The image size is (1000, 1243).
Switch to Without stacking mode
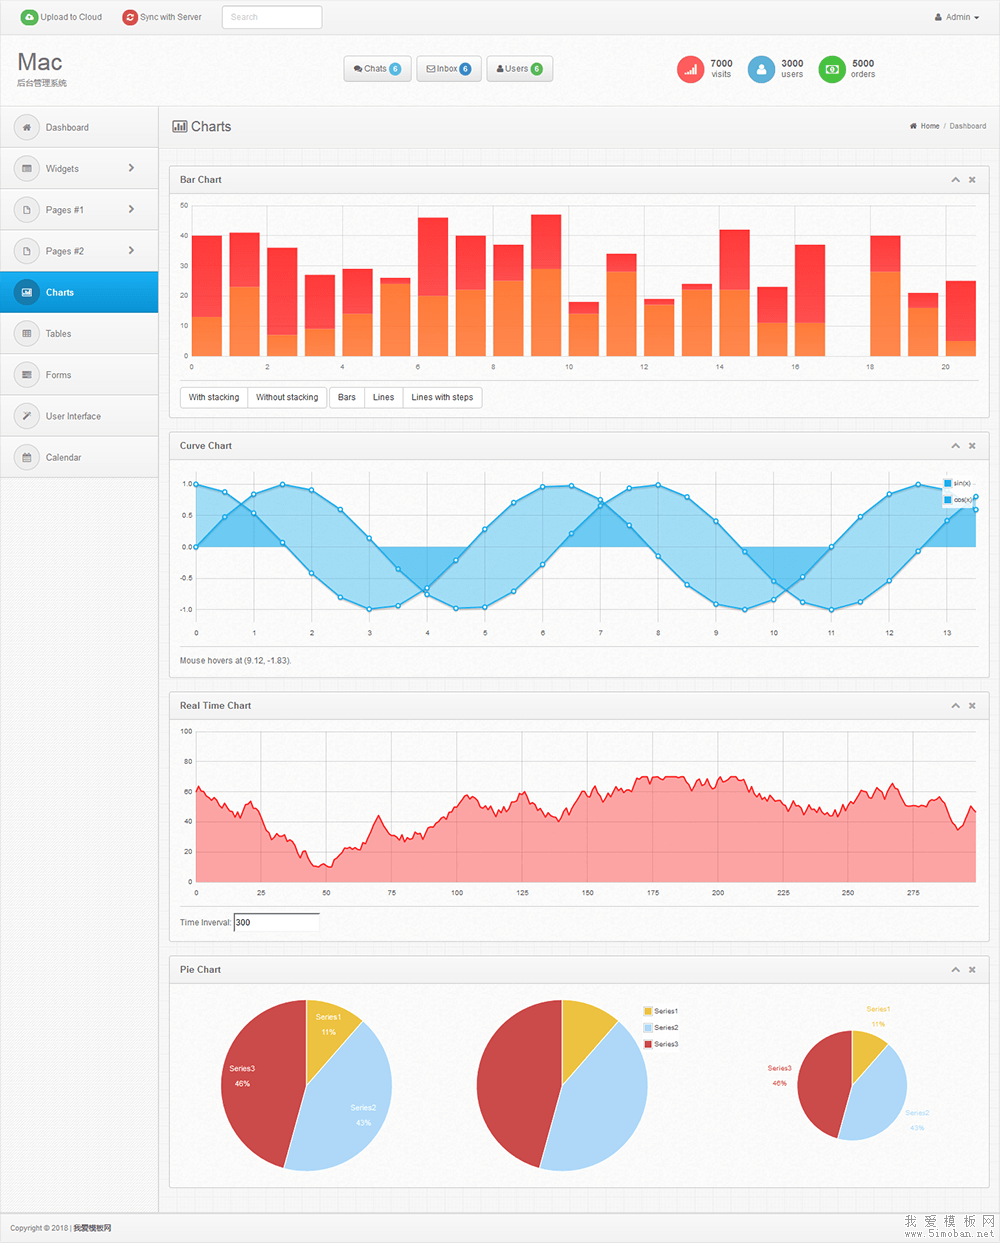click(x=287, y=397)
